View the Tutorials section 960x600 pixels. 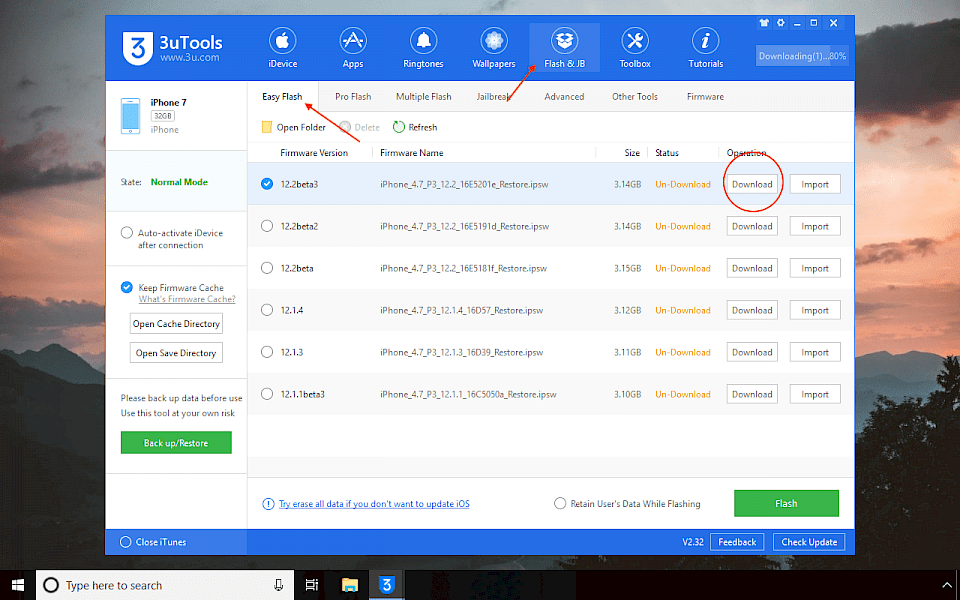point(705,48)
